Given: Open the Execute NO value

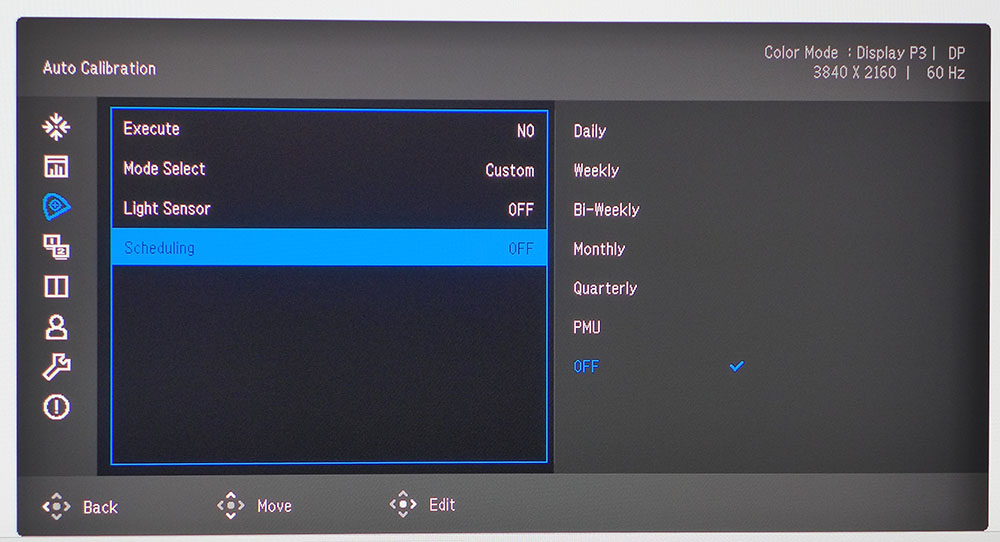Looking at the screenshot, I should point(525,131).
